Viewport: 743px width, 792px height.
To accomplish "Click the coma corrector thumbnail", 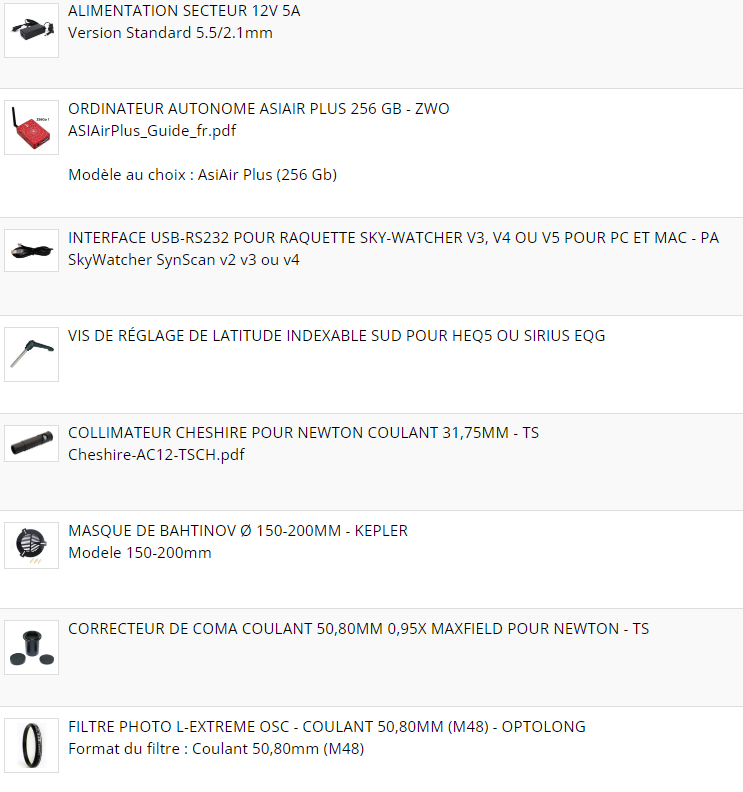I will coord(32,647).
